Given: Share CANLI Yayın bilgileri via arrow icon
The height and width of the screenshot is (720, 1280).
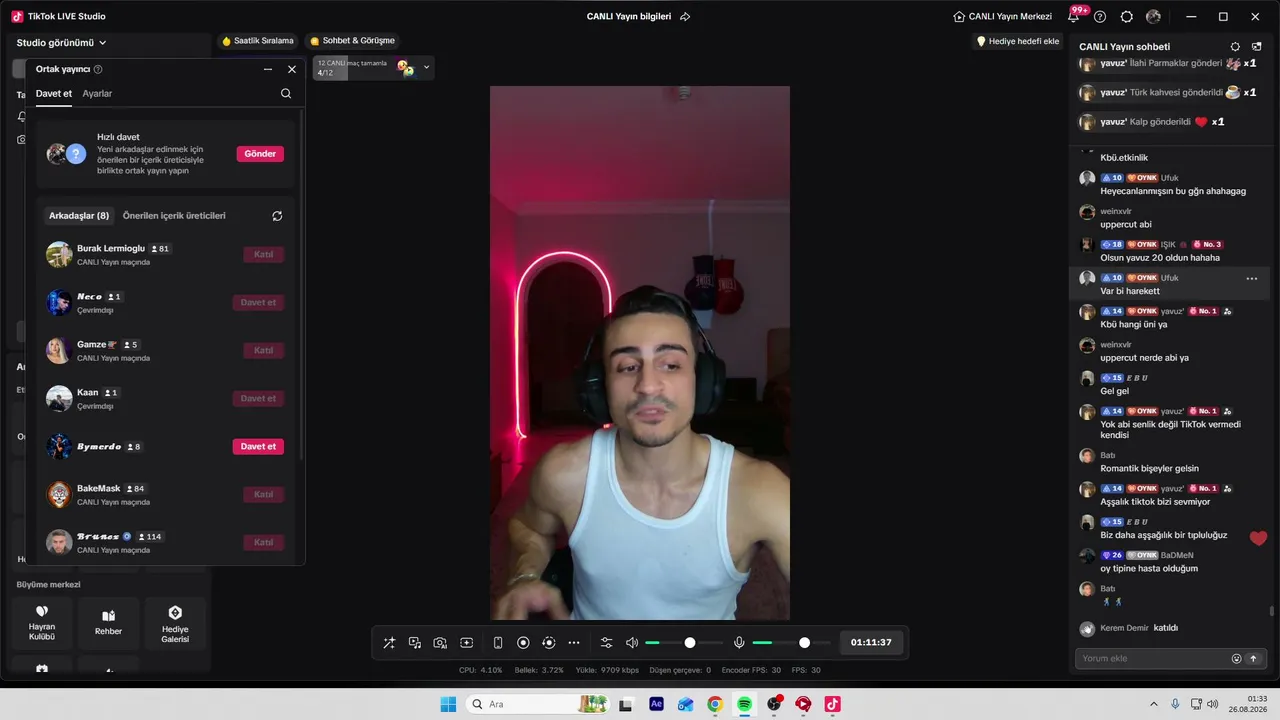Looking at the screenshot, I should click(x=685, y=17).
